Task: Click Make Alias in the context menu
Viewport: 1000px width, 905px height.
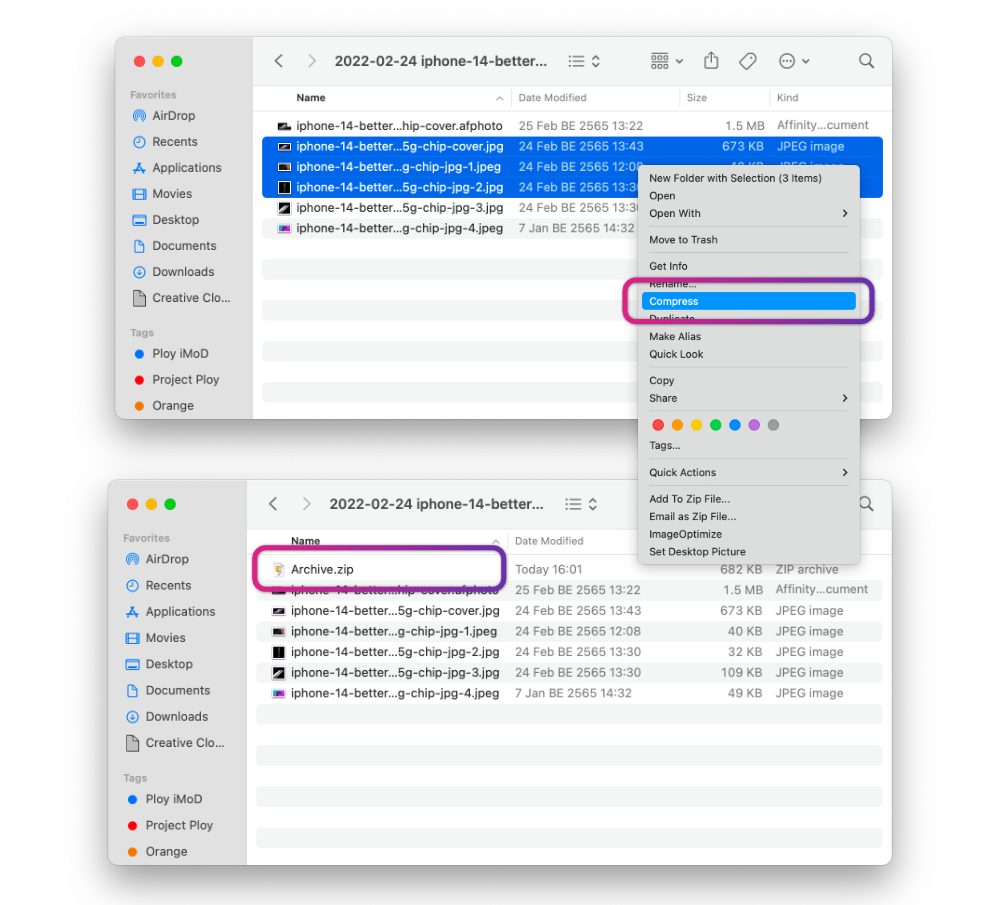Action: point(675,337)
